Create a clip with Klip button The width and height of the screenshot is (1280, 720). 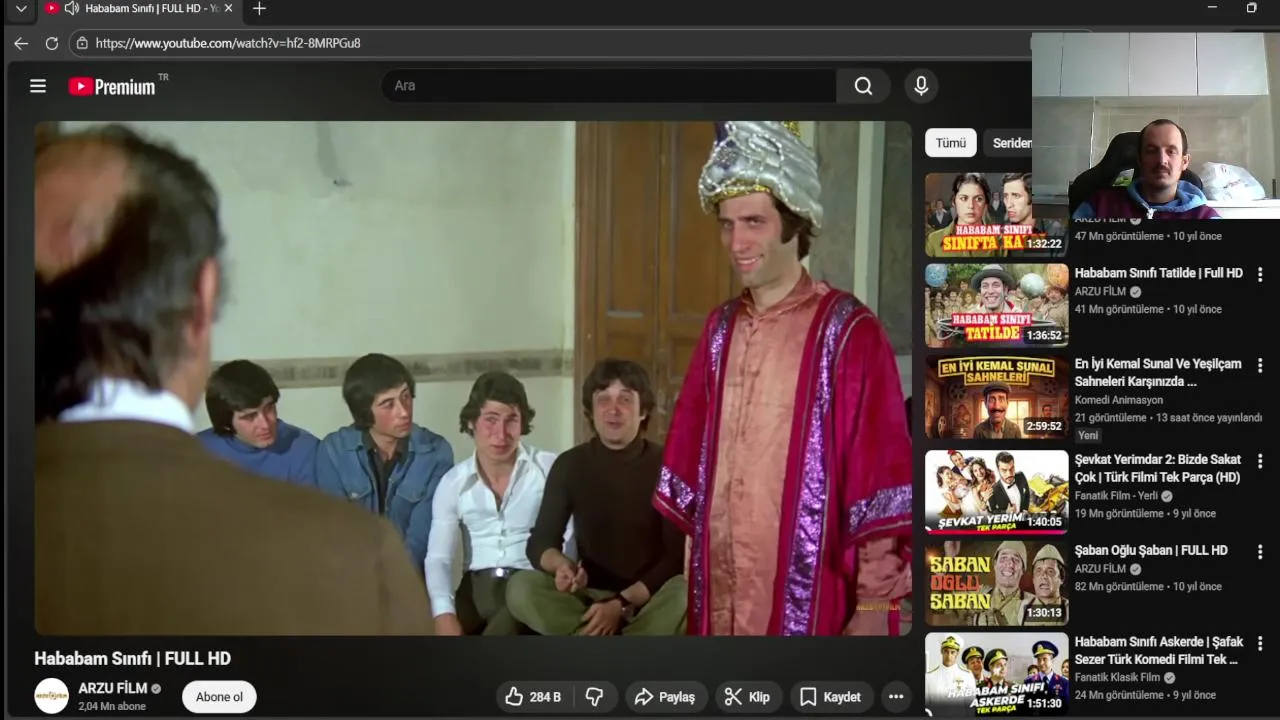(747, 697)
